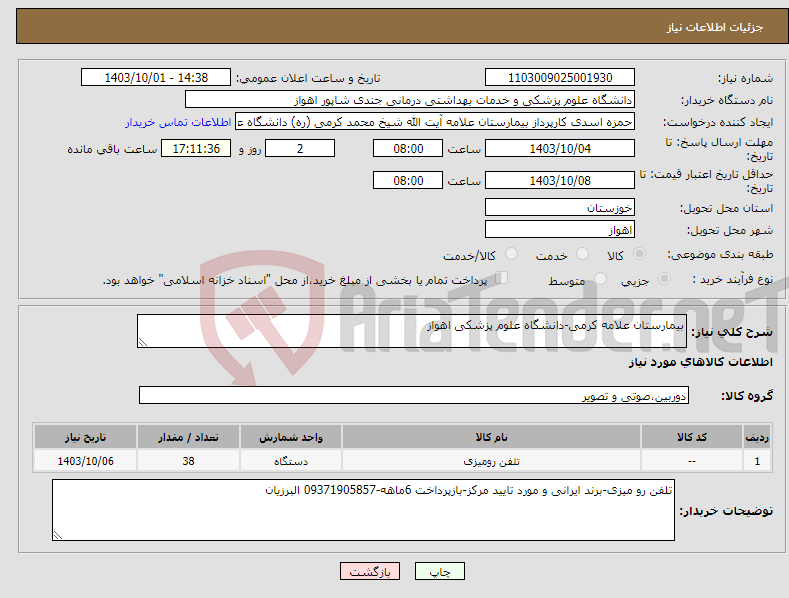Click the response deadline date 1403/10/04
The height and width of the screenshot is (598, 789).
click(x=560, y=148)
